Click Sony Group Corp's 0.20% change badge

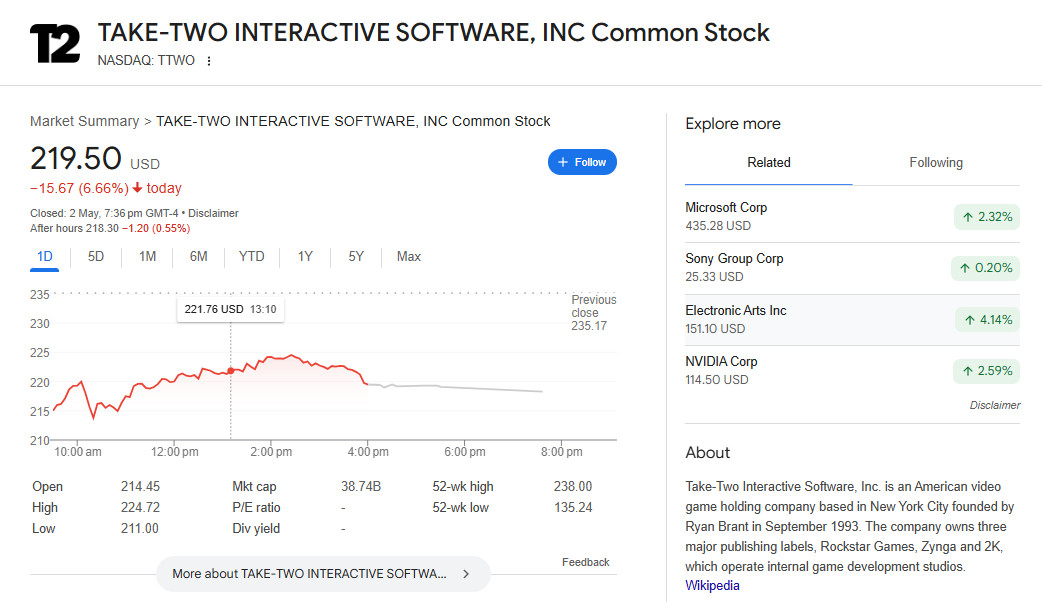coord(985,268)
